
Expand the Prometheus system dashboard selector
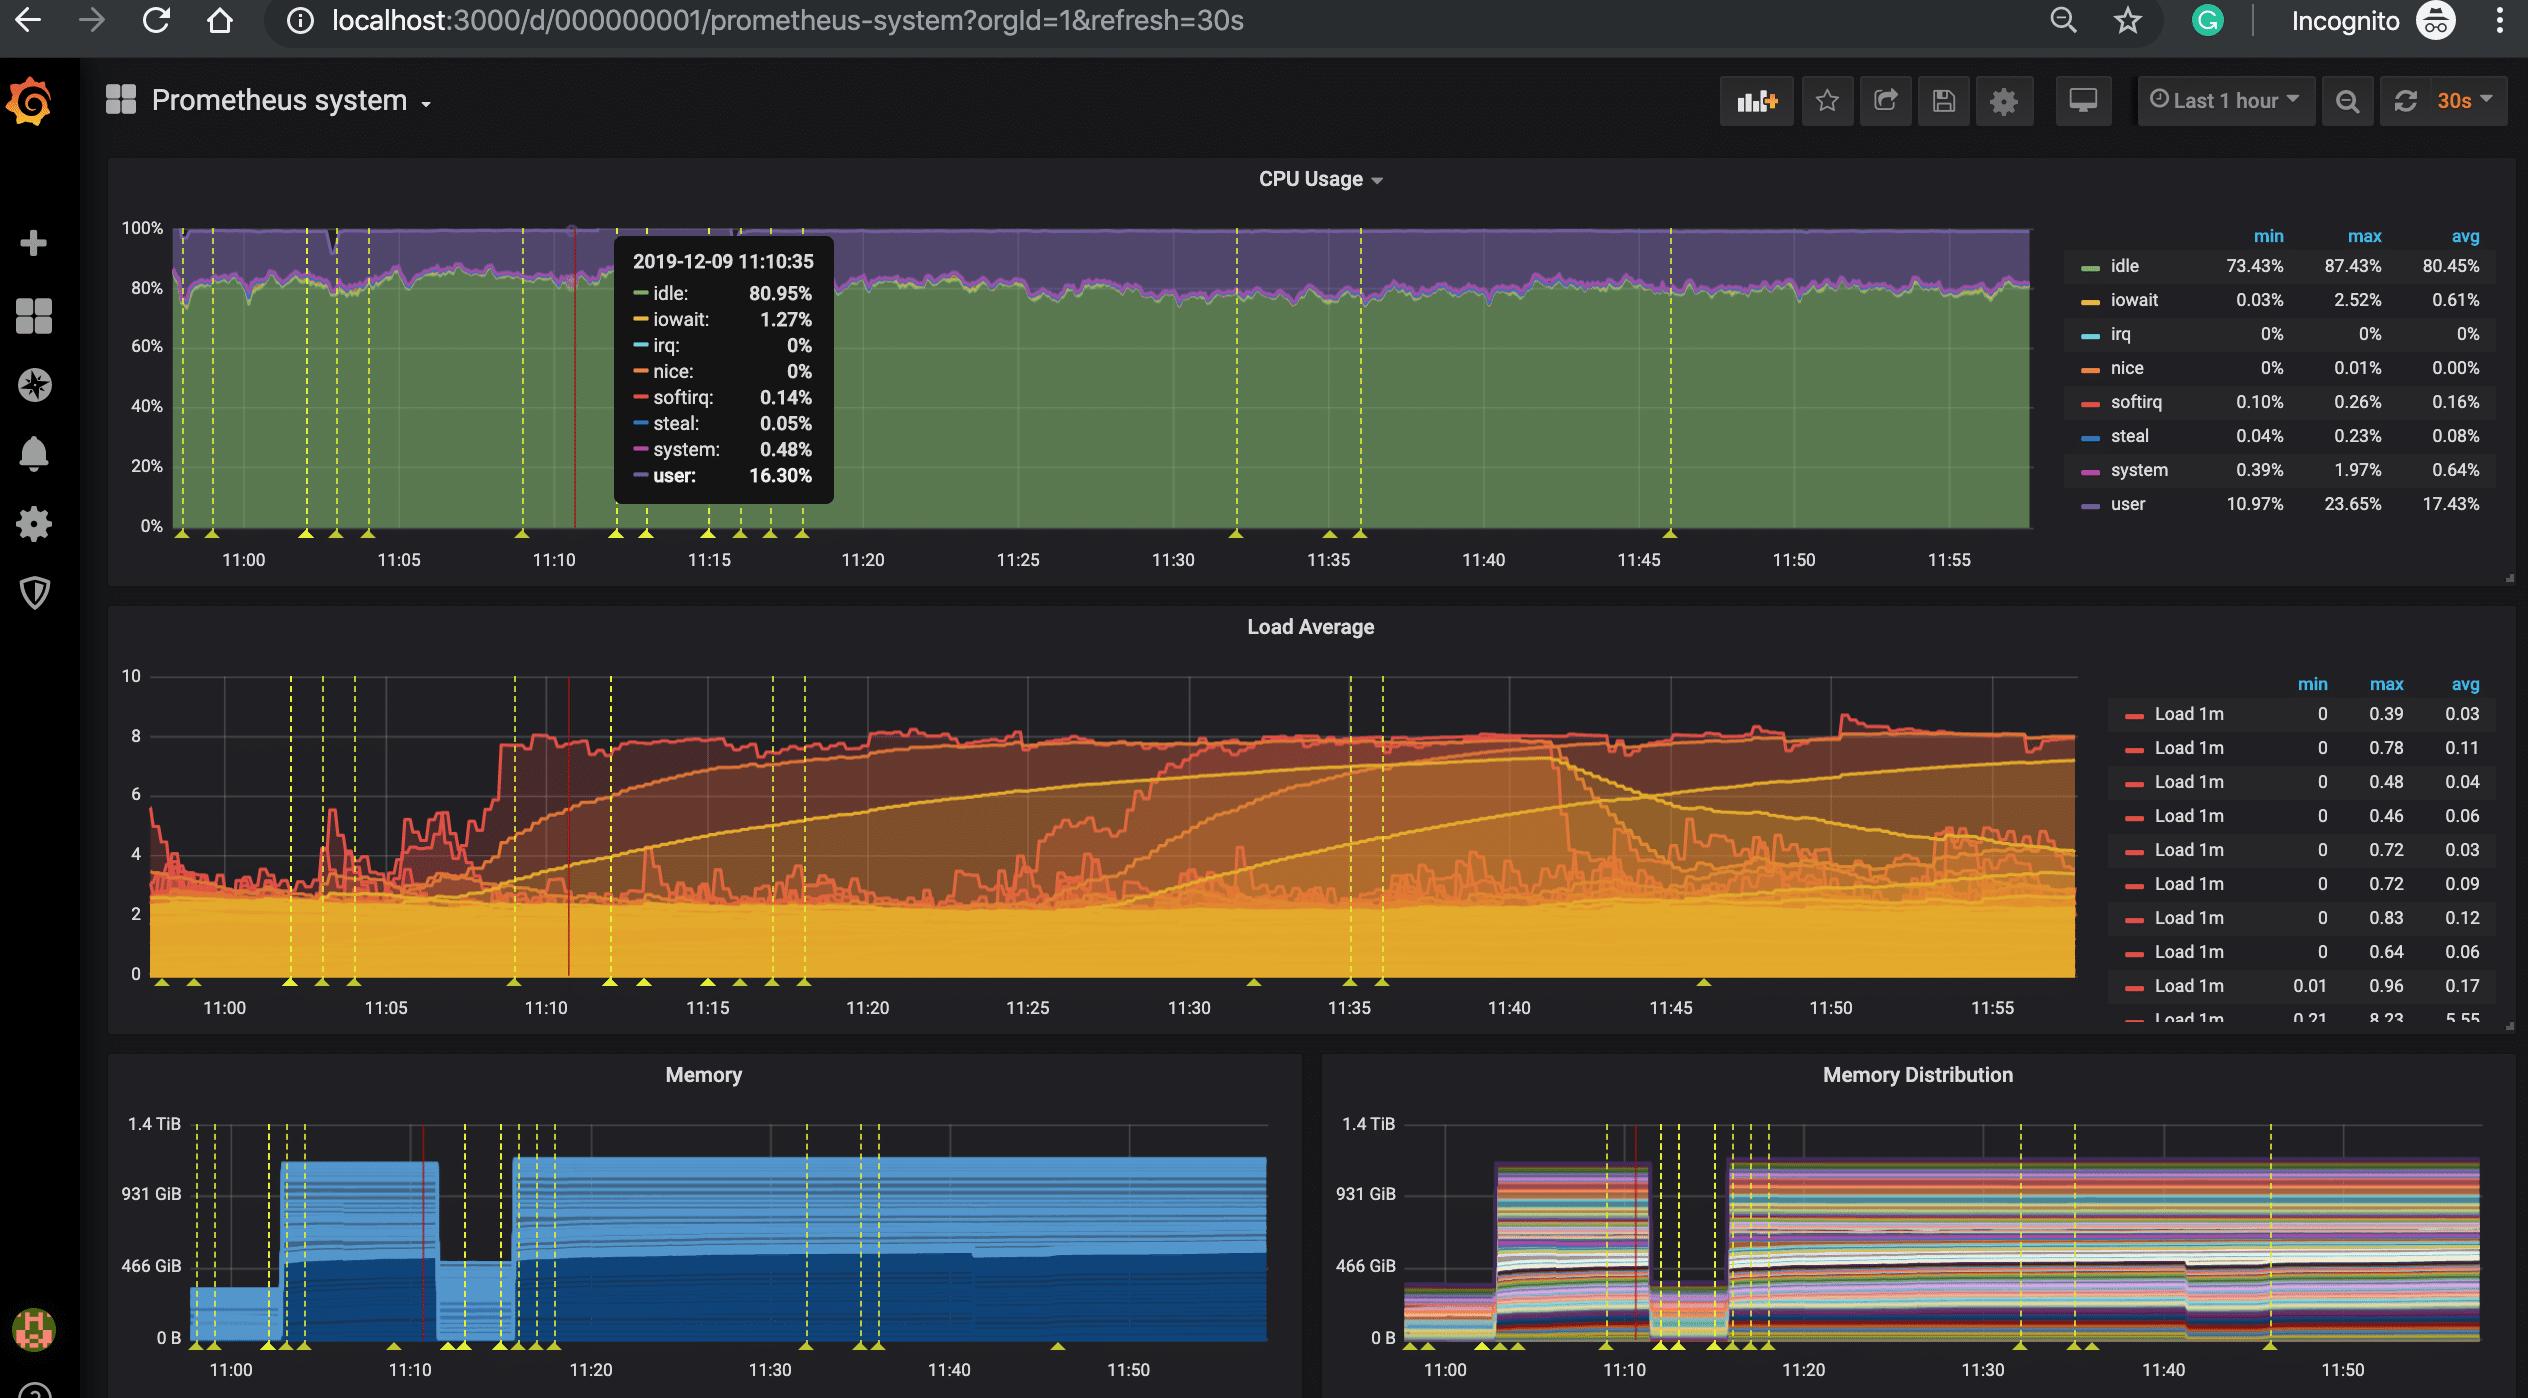(x=290, y=100)
